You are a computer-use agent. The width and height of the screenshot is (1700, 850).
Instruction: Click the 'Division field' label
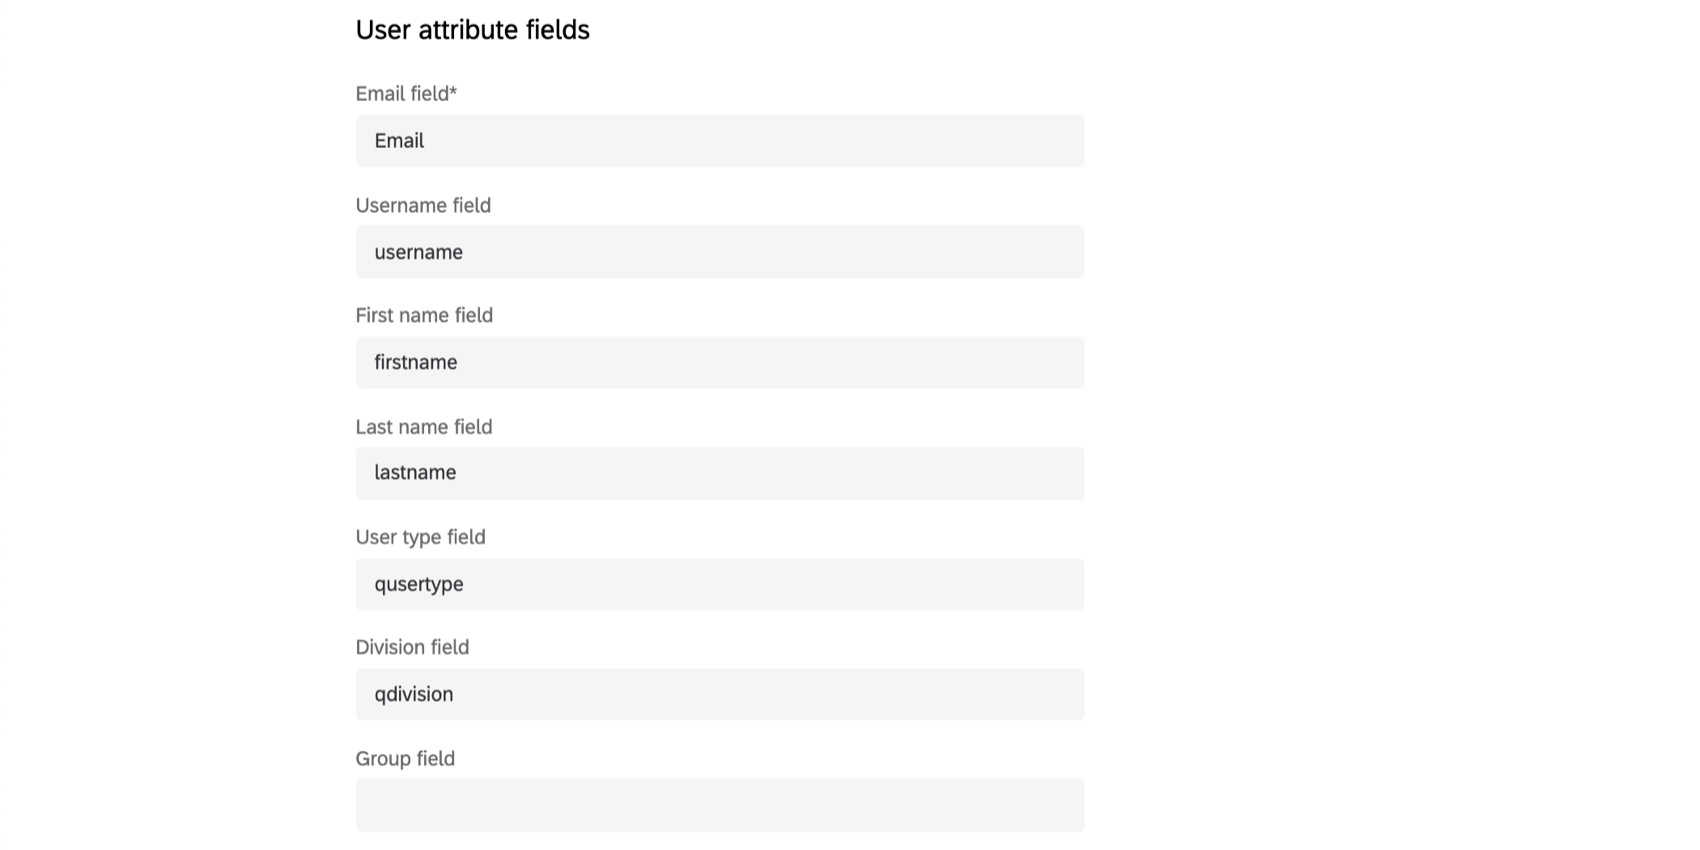[412, 647]
